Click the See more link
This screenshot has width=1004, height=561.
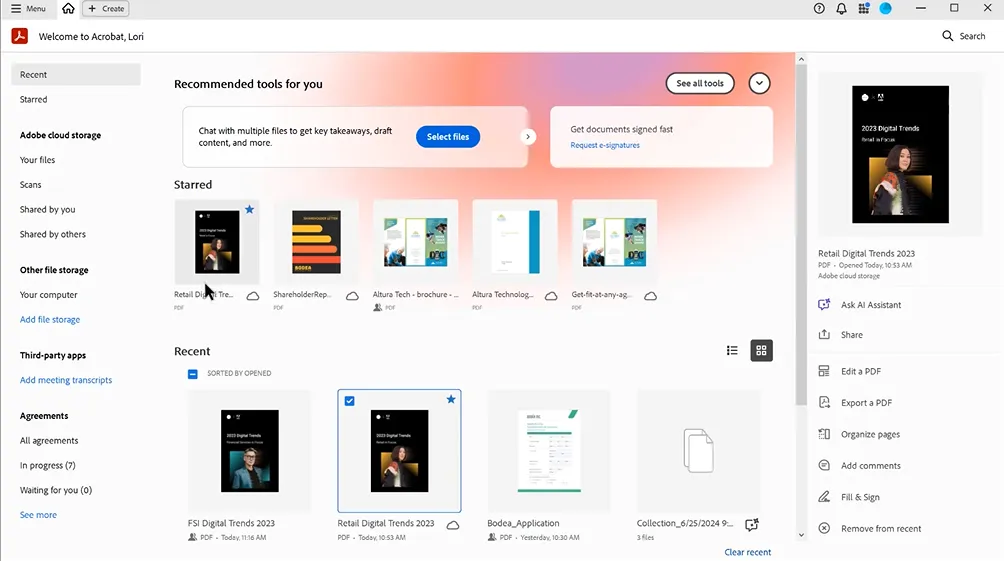pyautogui.click(x=38, y=515)
